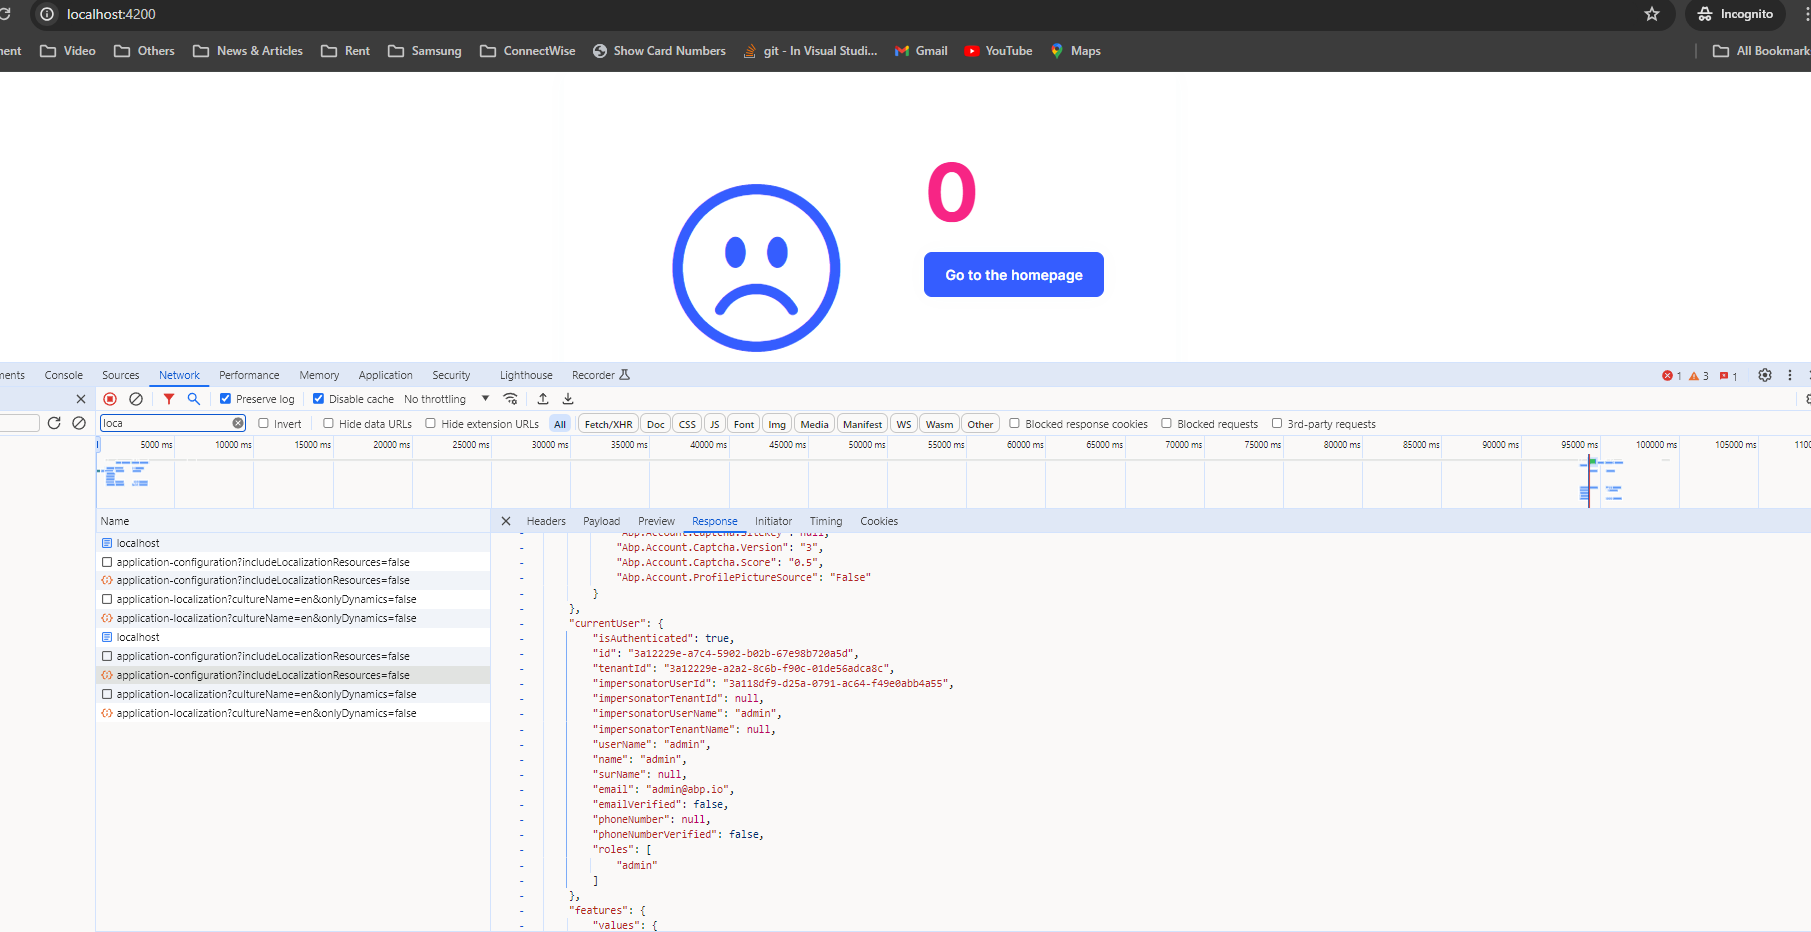
Task: Open DevTools settings gear
Action: pos(1765,375)
